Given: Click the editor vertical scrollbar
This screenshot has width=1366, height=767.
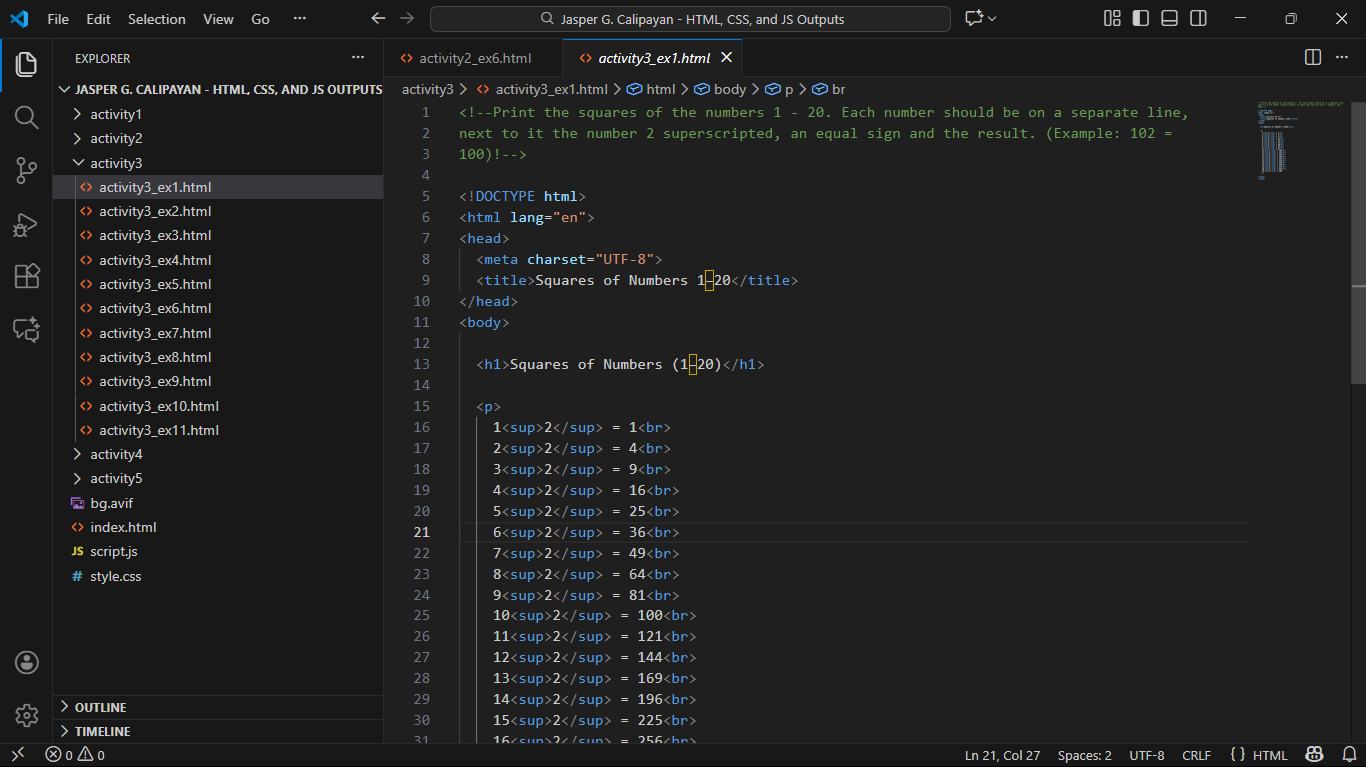Looking at the screenshot, I should point(1358,240).
